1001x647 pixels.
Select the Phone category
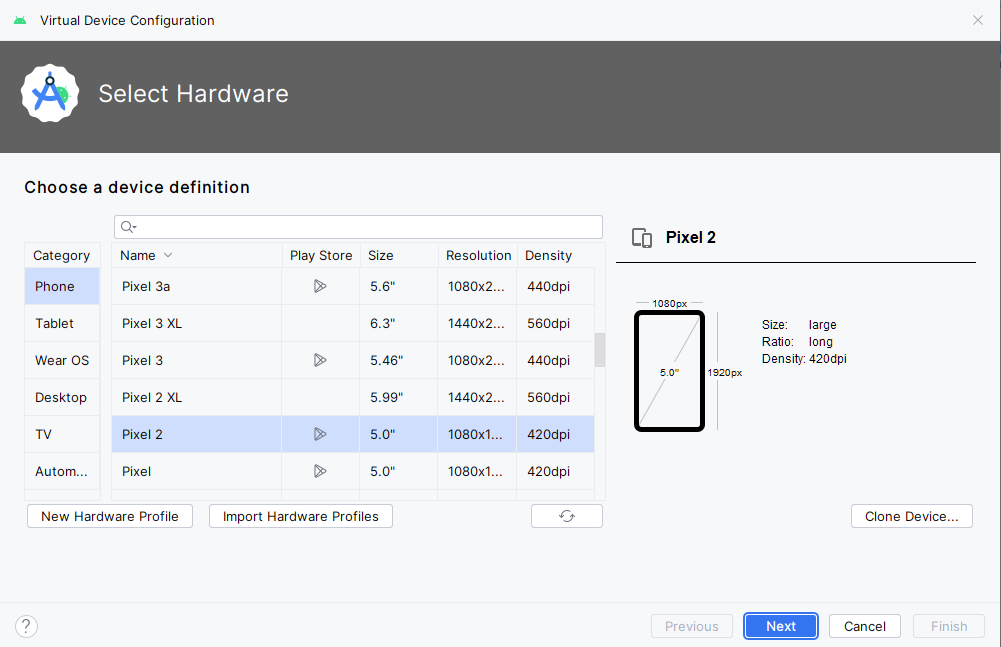tap(62, 286)
